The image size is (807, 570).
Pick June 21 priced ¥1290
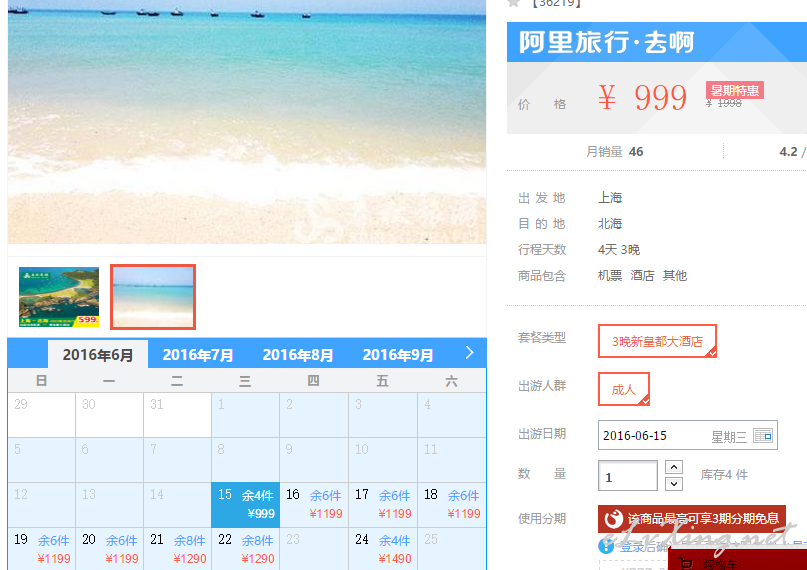tap(178, 548)
